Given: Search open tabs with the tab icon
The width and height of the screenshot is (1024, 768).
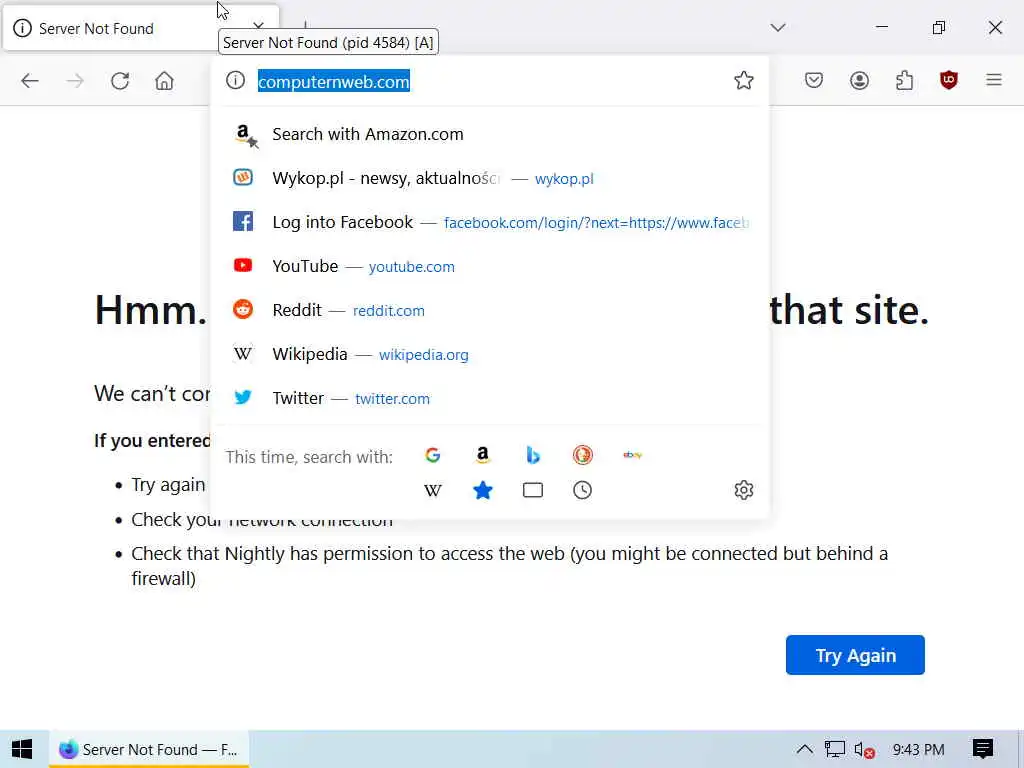Looking at the screenshot, I should tap(533, 490).
